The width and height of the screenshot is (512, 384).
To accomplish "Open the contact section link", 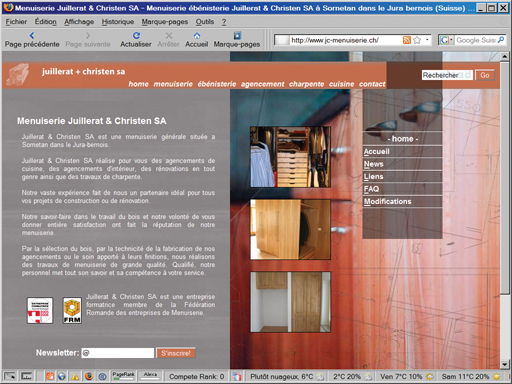I will point(372,84).
